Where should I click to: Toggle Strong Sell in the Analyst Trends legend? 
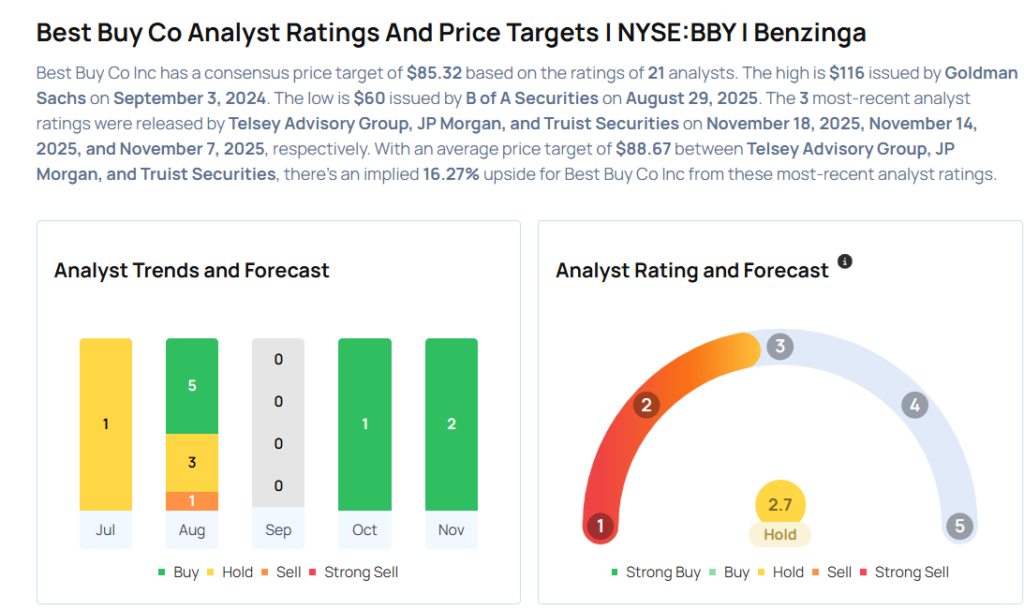click(356, 572)
